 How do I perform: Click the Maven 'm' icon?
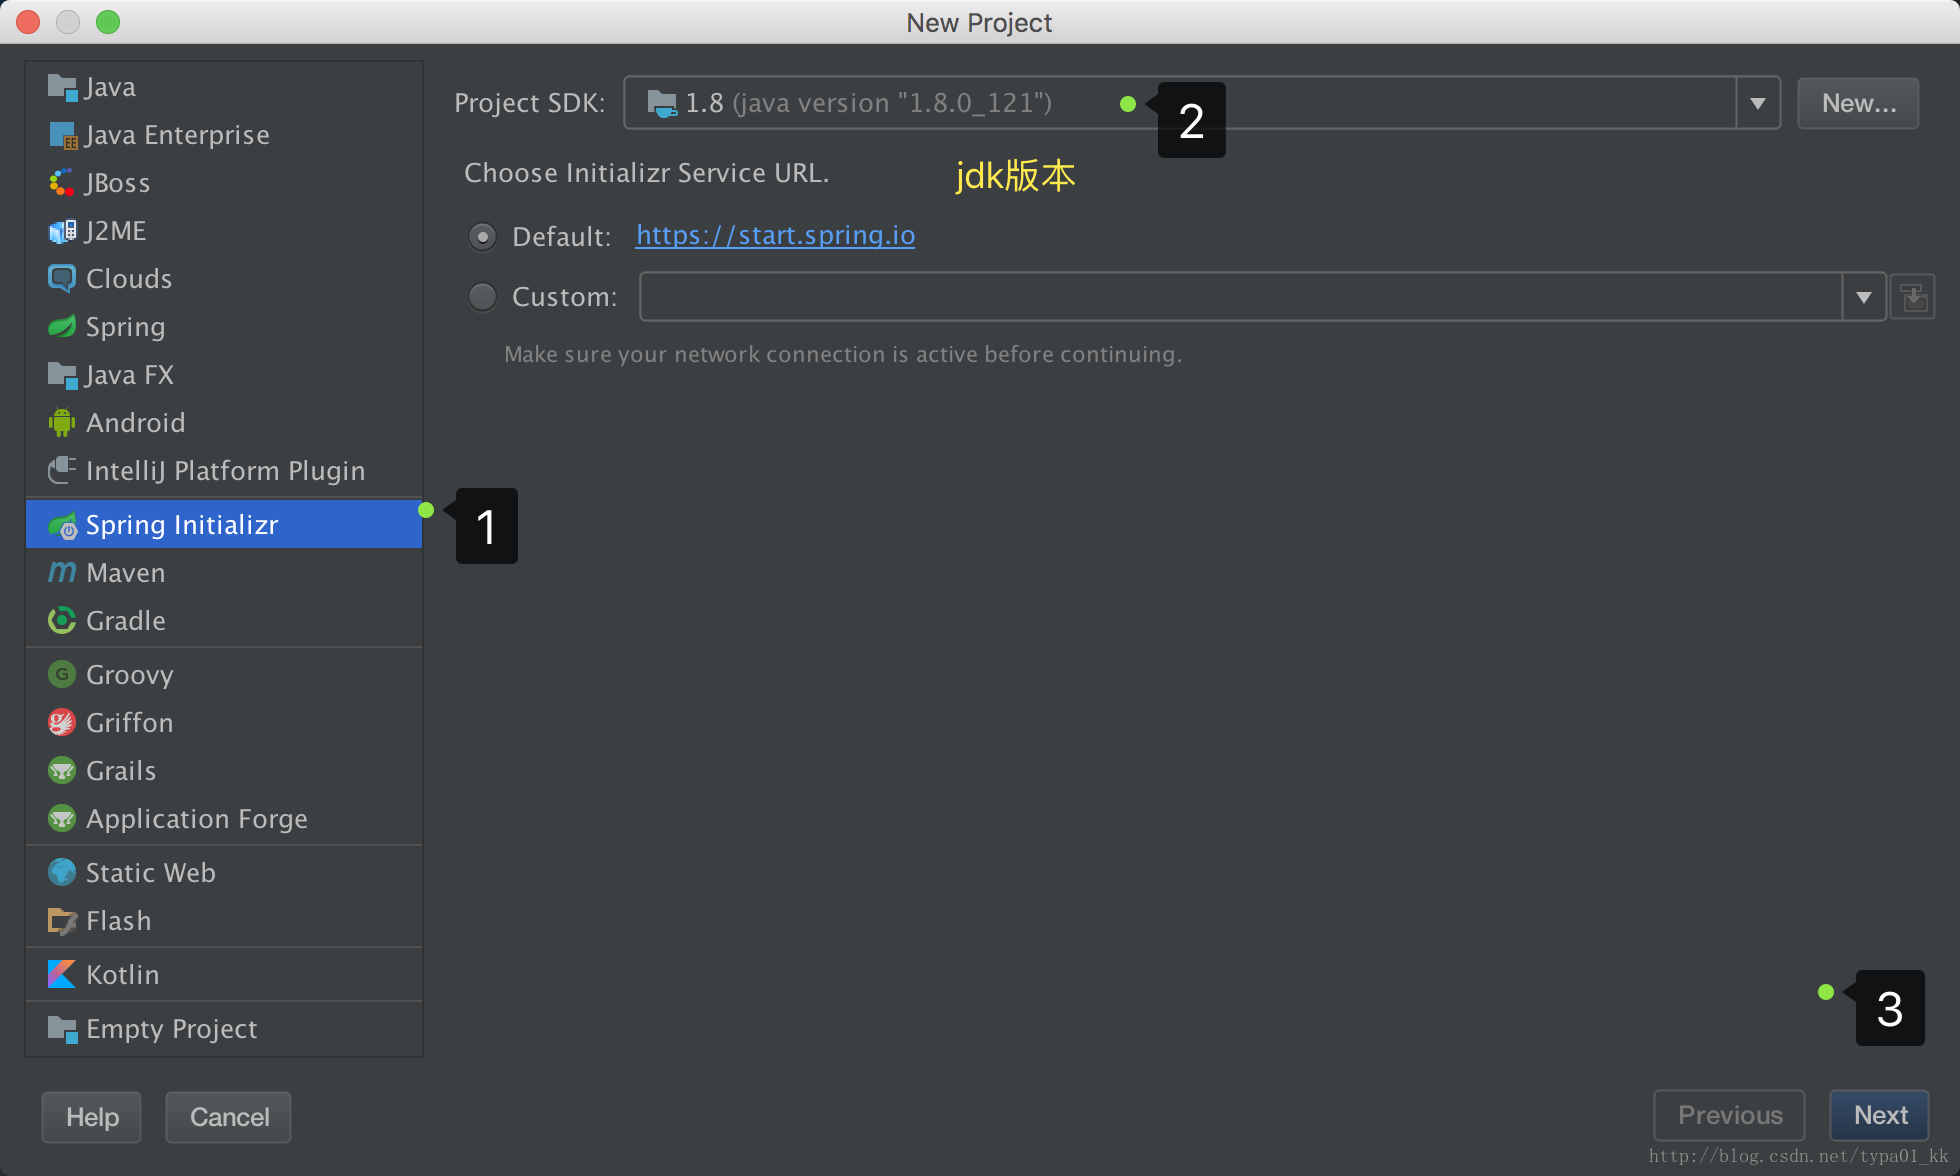pyautogui.click(x=62, y=573)
